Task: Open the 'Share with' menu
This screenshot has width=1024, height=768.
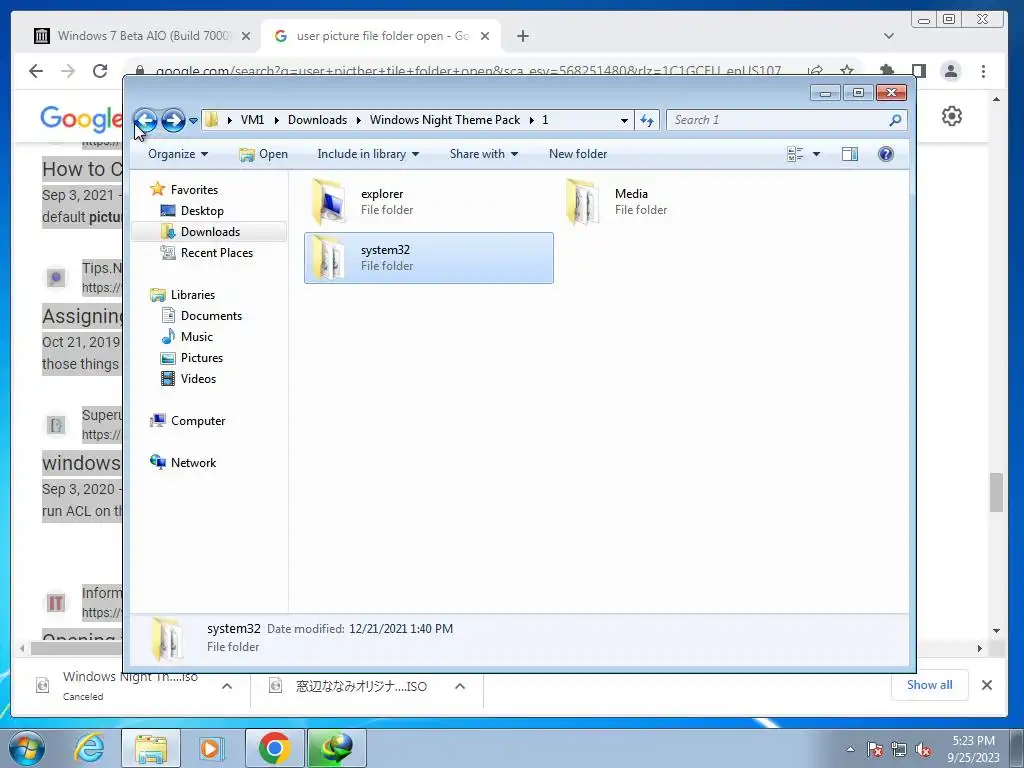Action: (x=483, y=154)
